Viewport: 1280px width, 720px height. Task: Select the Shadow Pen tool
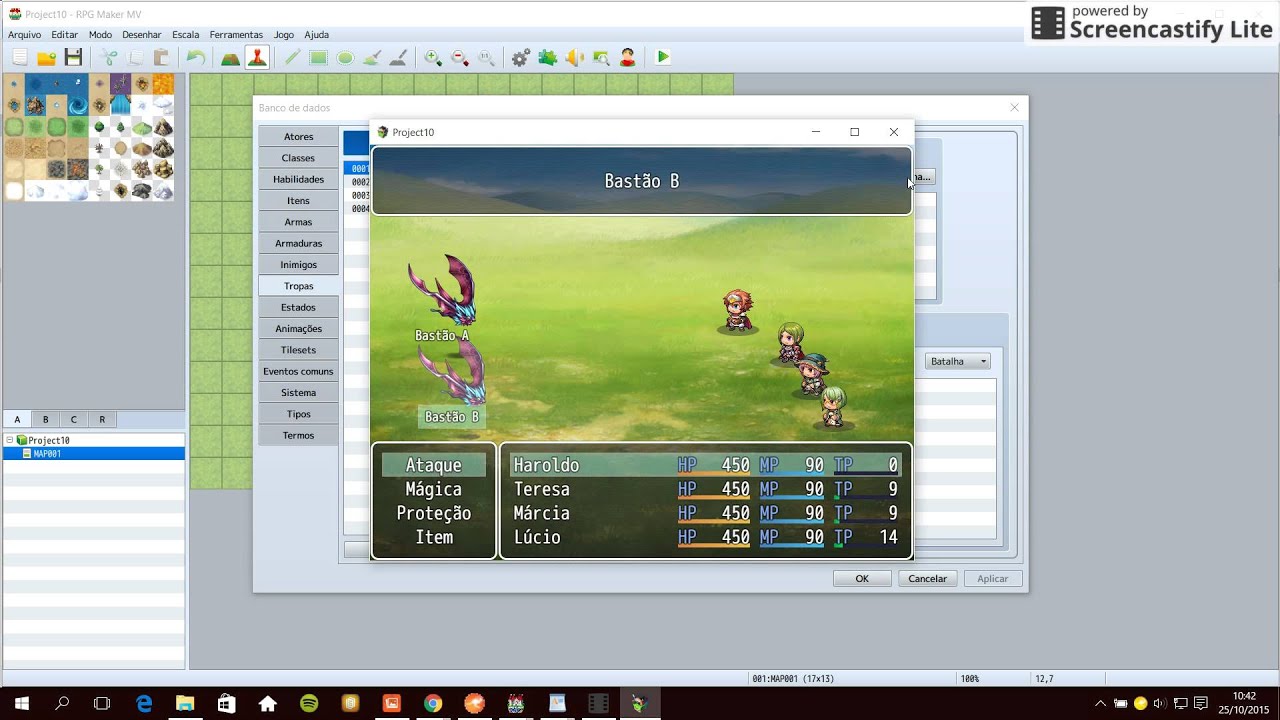(x=398, y=58)
